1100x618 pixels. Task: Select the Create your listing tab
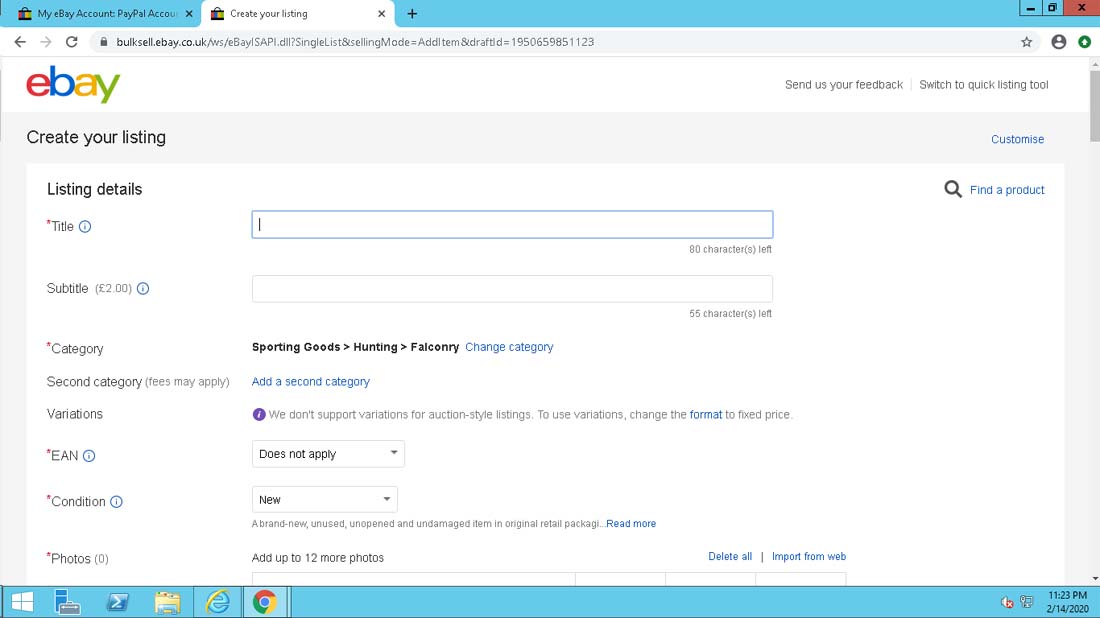(298, 13)
